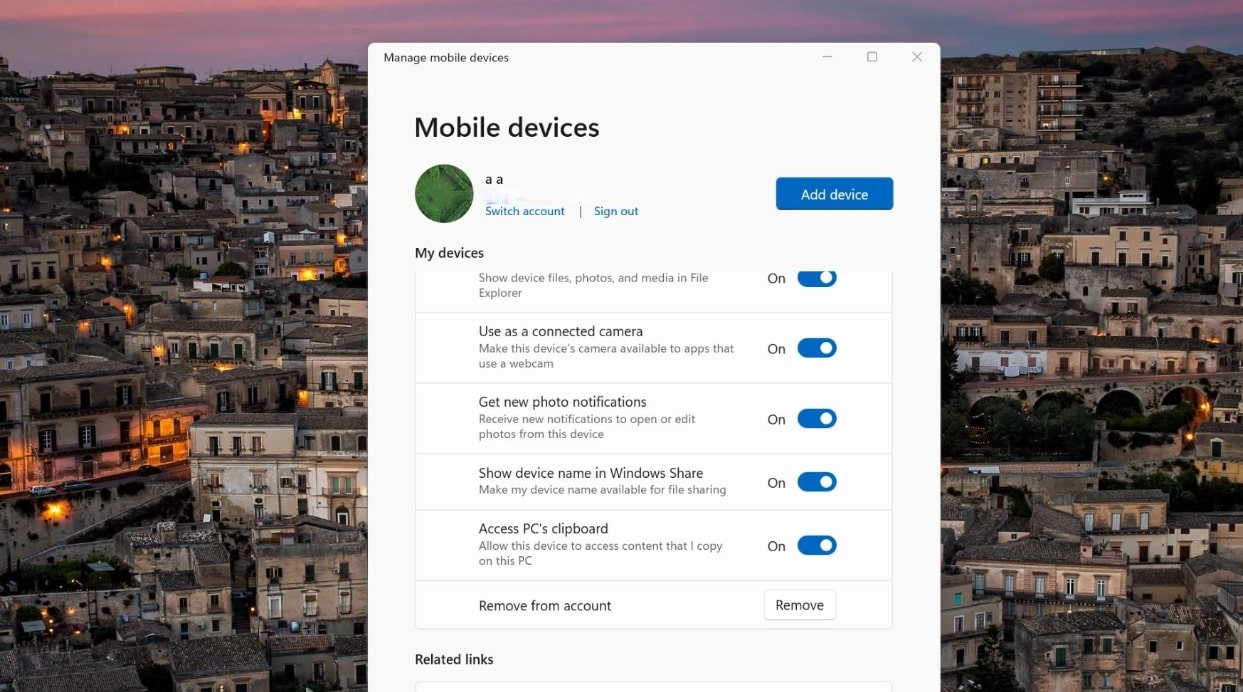
Task: Click the 'Manage mobile devices' title bar text
Action: [x=446, y=58]
